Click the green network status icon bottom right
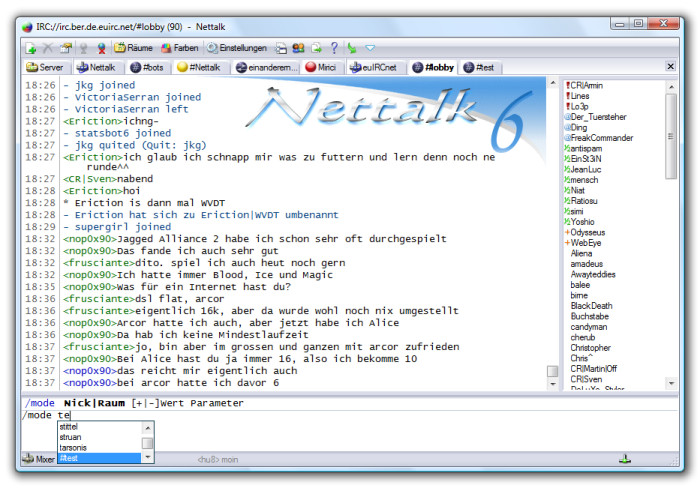This screenshot has height=488, width=700. 625,459
